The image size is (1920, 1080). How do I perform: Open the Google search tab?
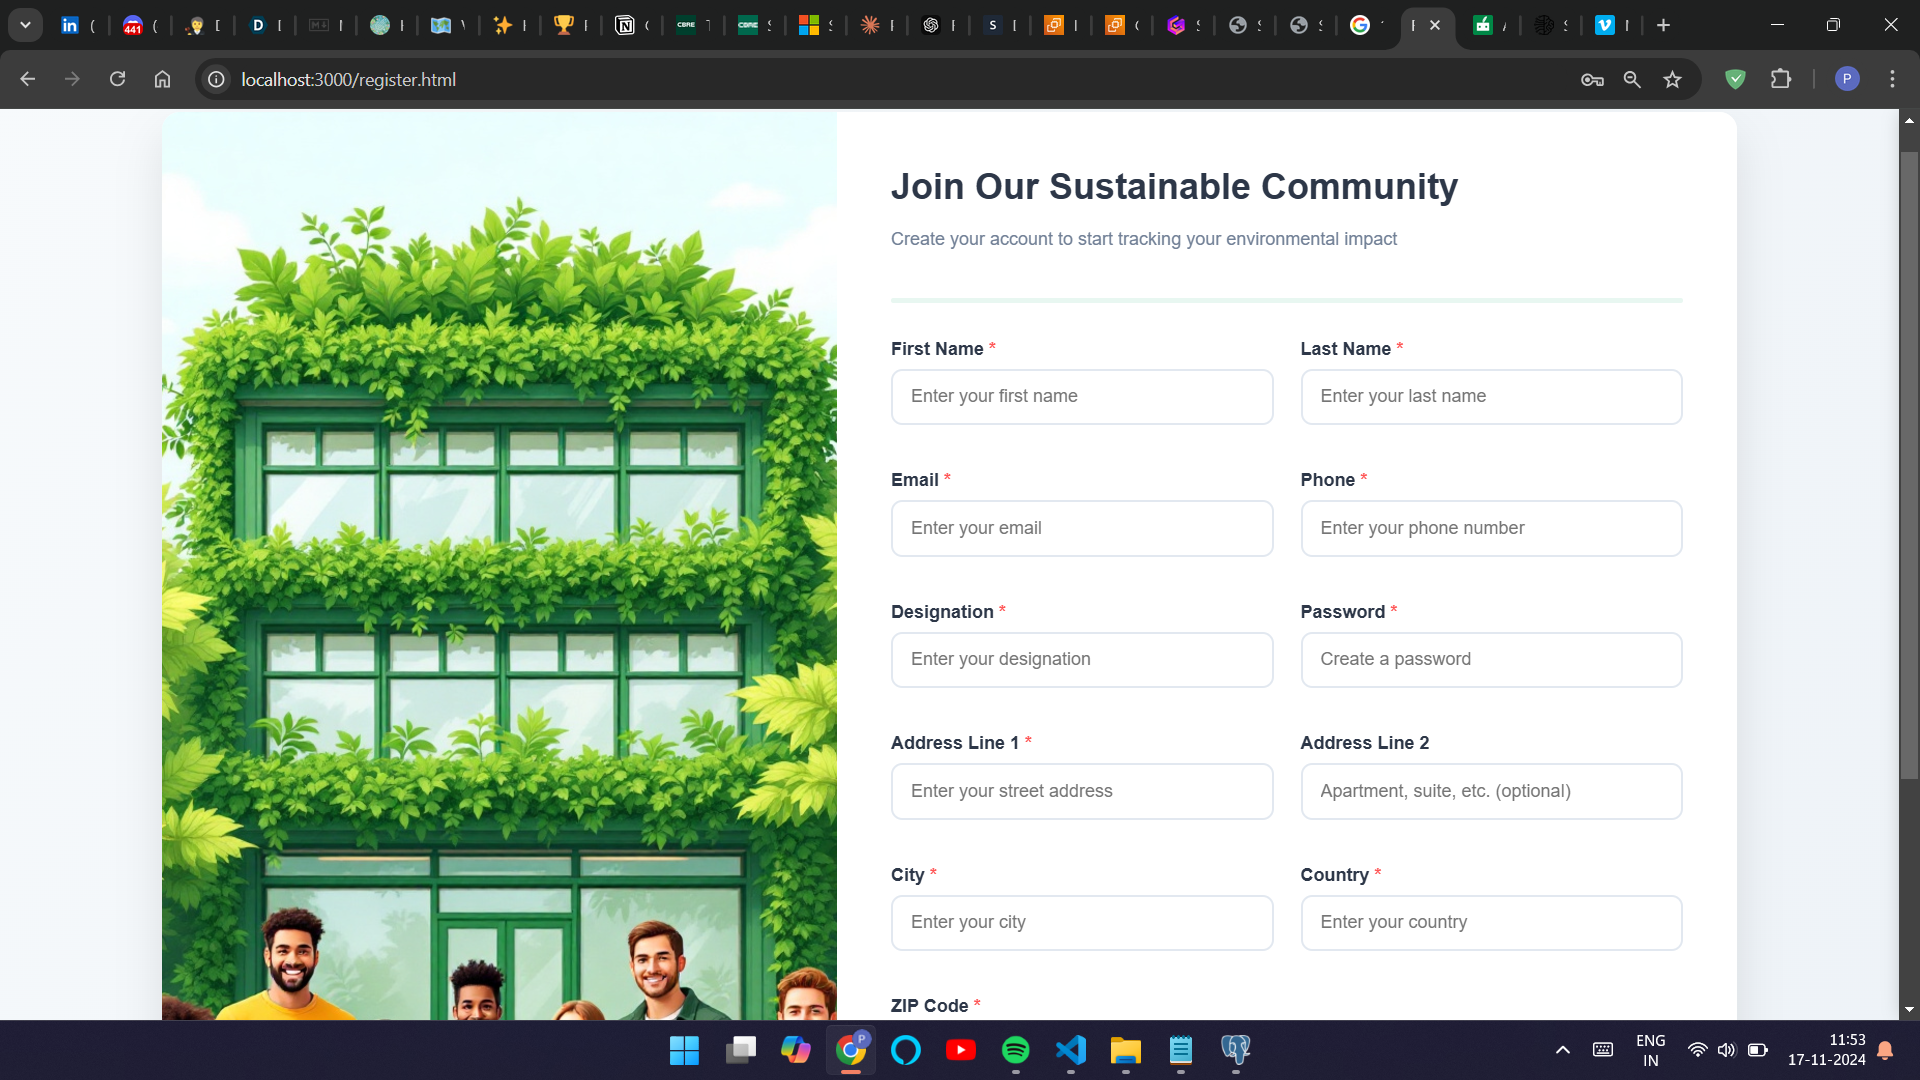1363,25
